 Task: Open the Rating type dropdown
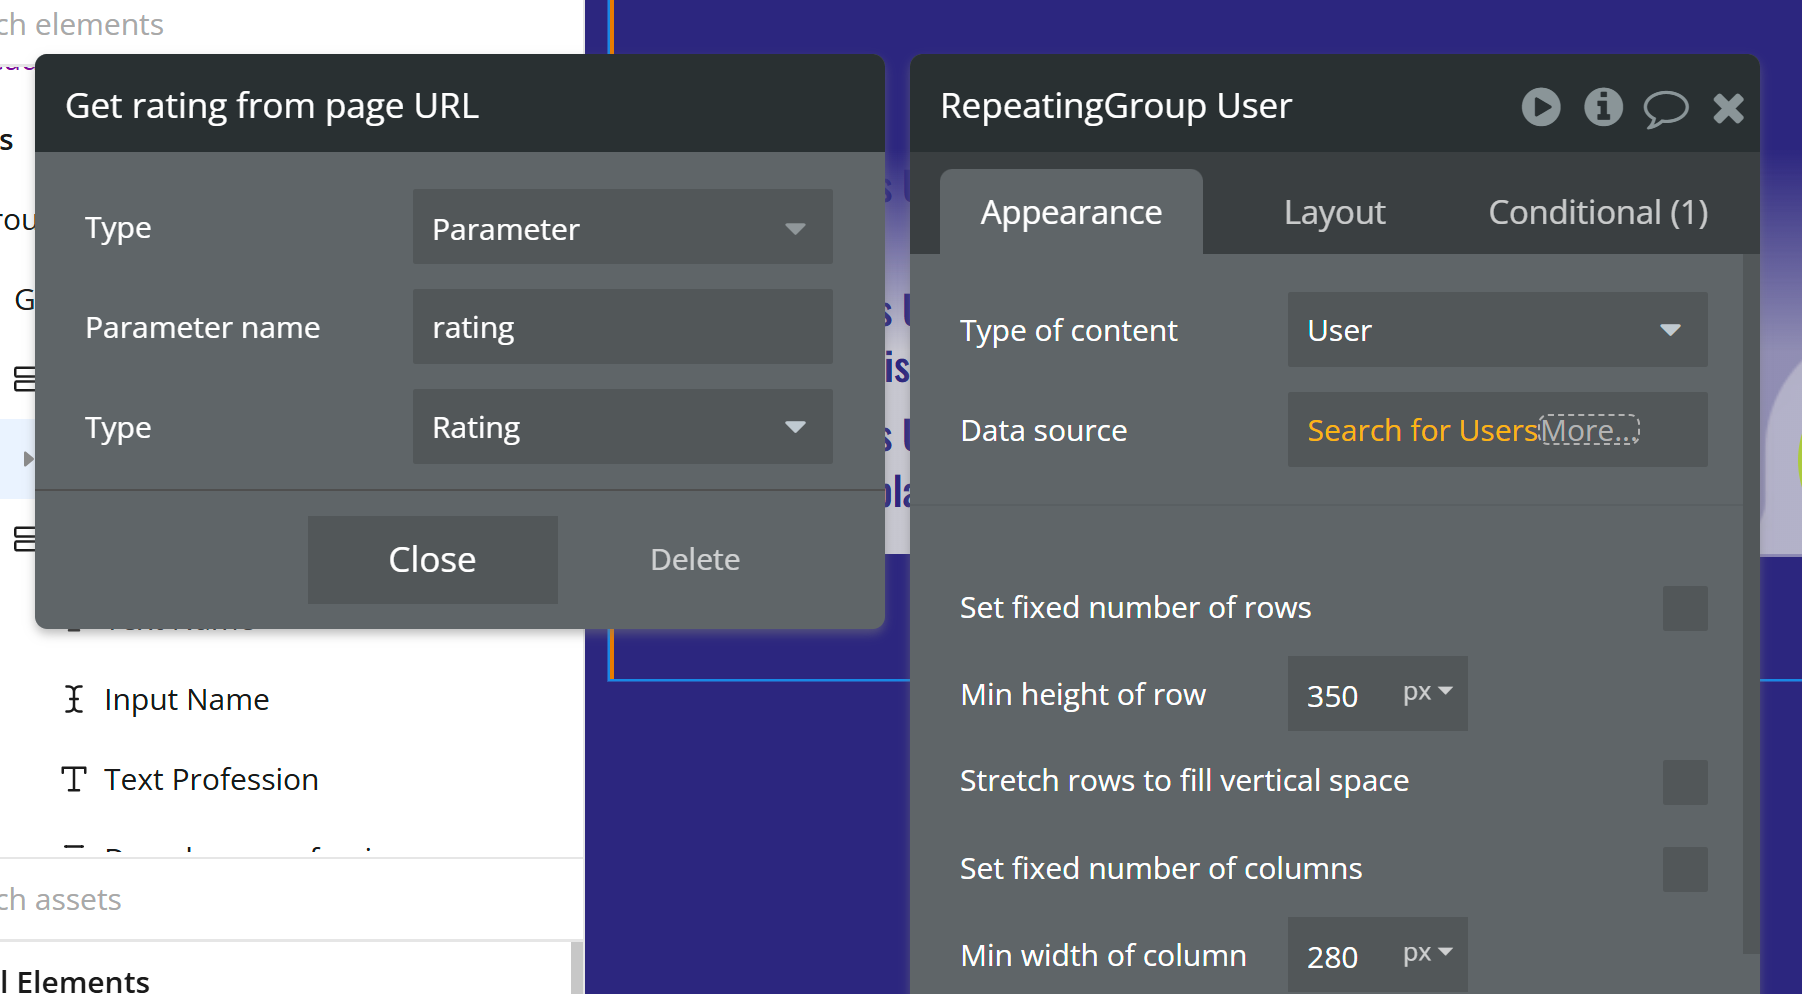click(622, 427)
